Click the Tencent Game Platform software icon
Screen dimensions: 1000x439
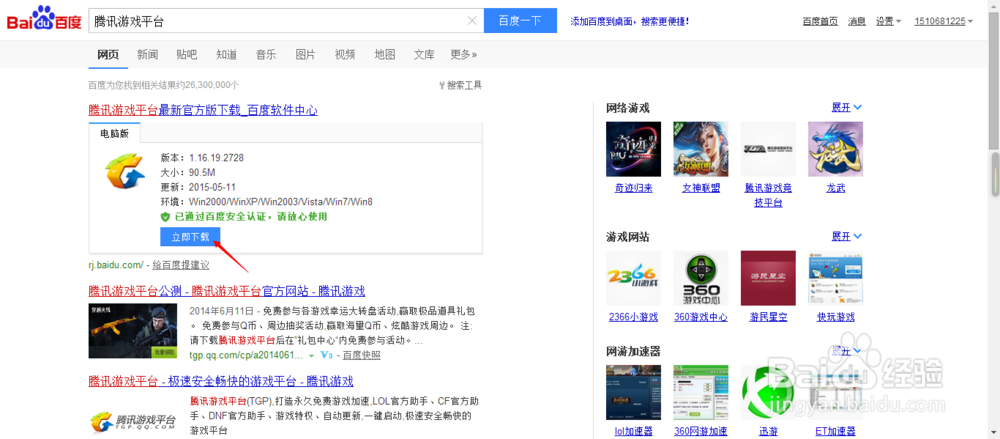point(125,173)
